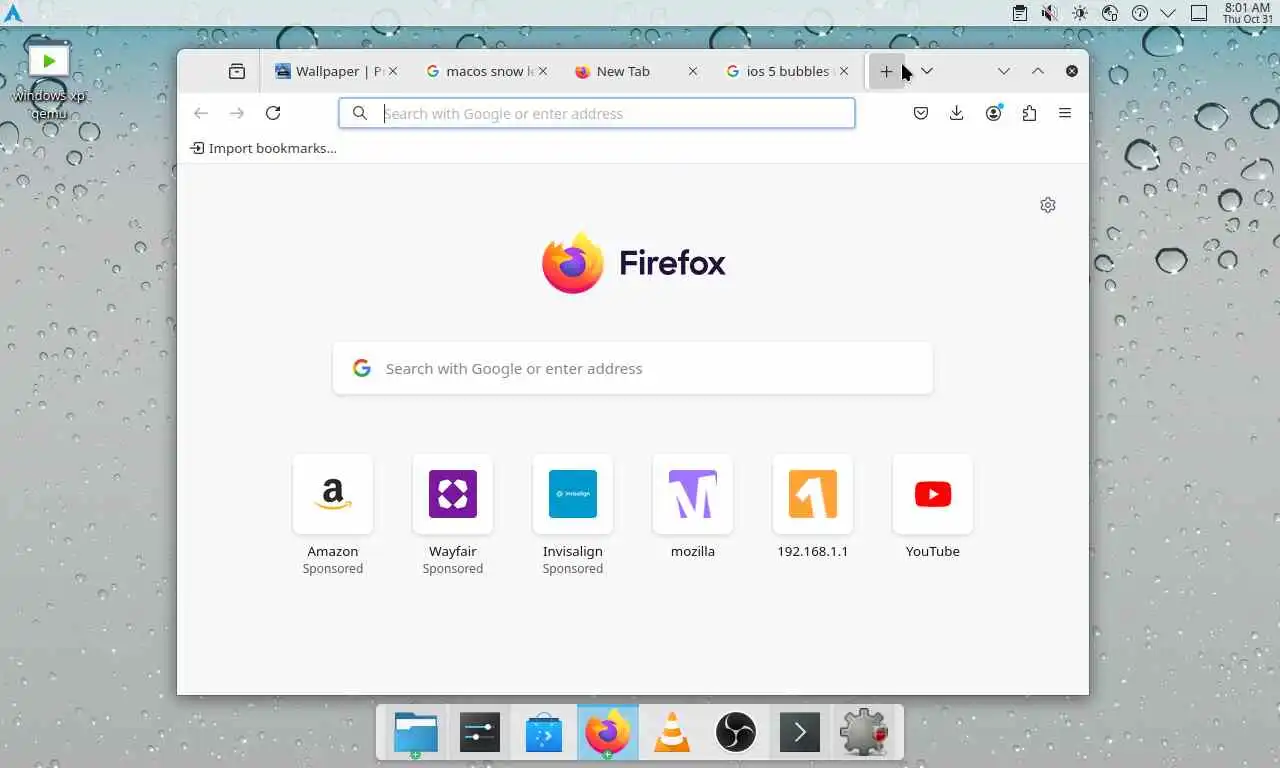The height and width of the screenshot is (768, 1280).
Task: Click the address bar magnifier icon
Action: pyautogui.click(x=360, y=113)
